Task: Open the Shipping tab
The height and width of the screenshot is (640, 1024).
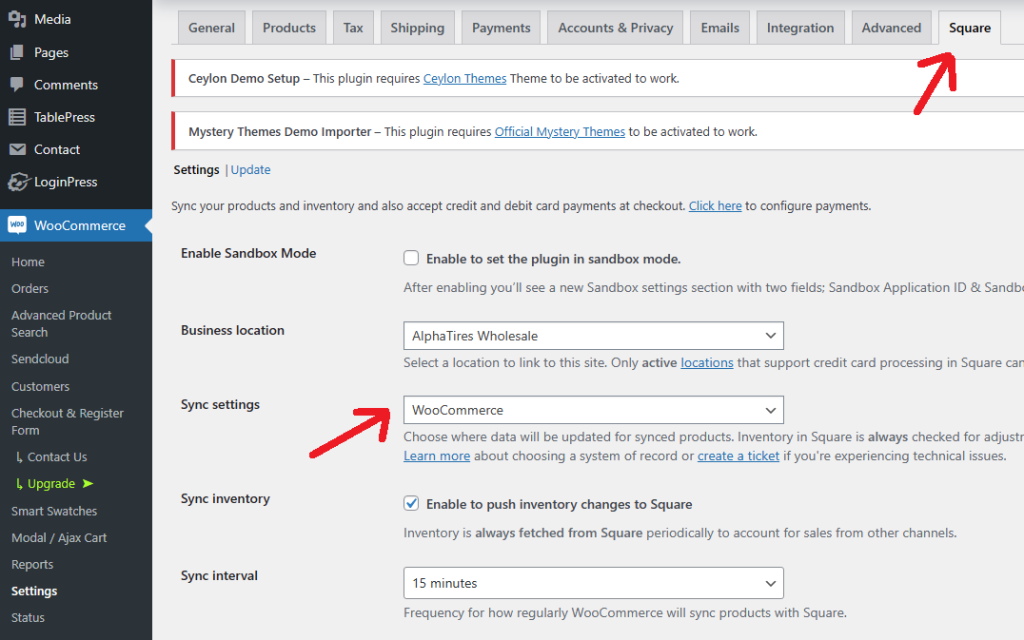Action: [417, 28]
